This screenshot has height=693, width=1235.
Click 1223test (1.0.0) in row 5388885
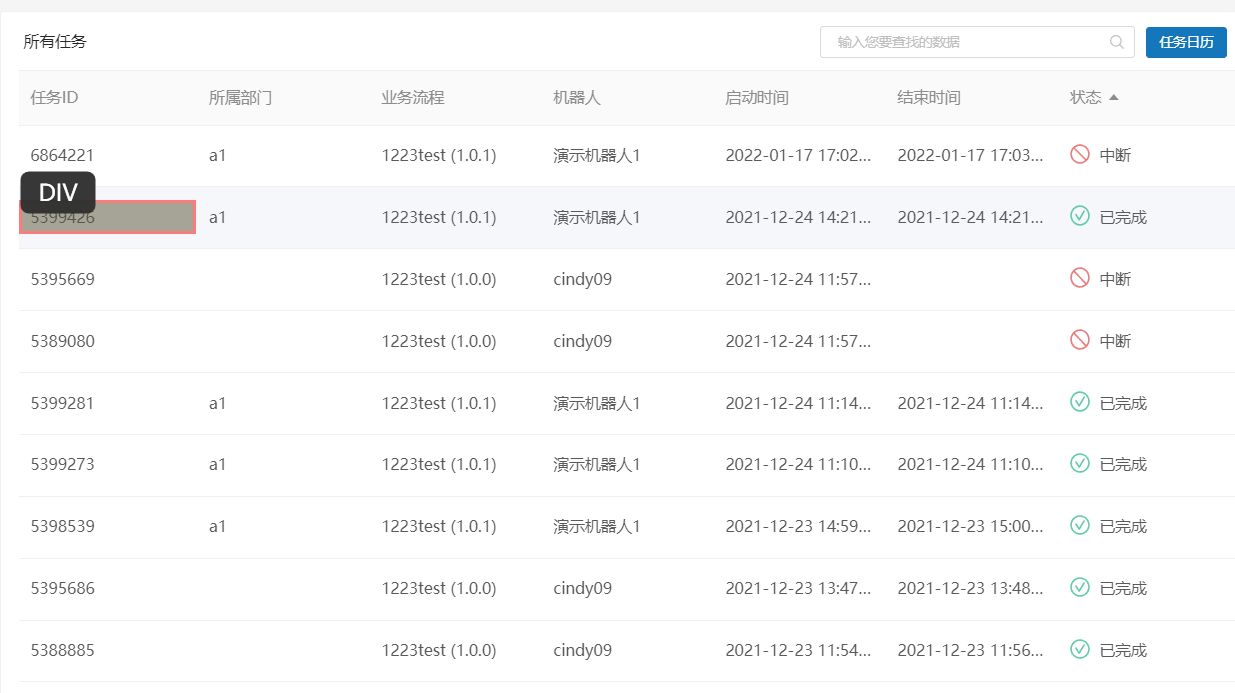click(x=438, y=650)
